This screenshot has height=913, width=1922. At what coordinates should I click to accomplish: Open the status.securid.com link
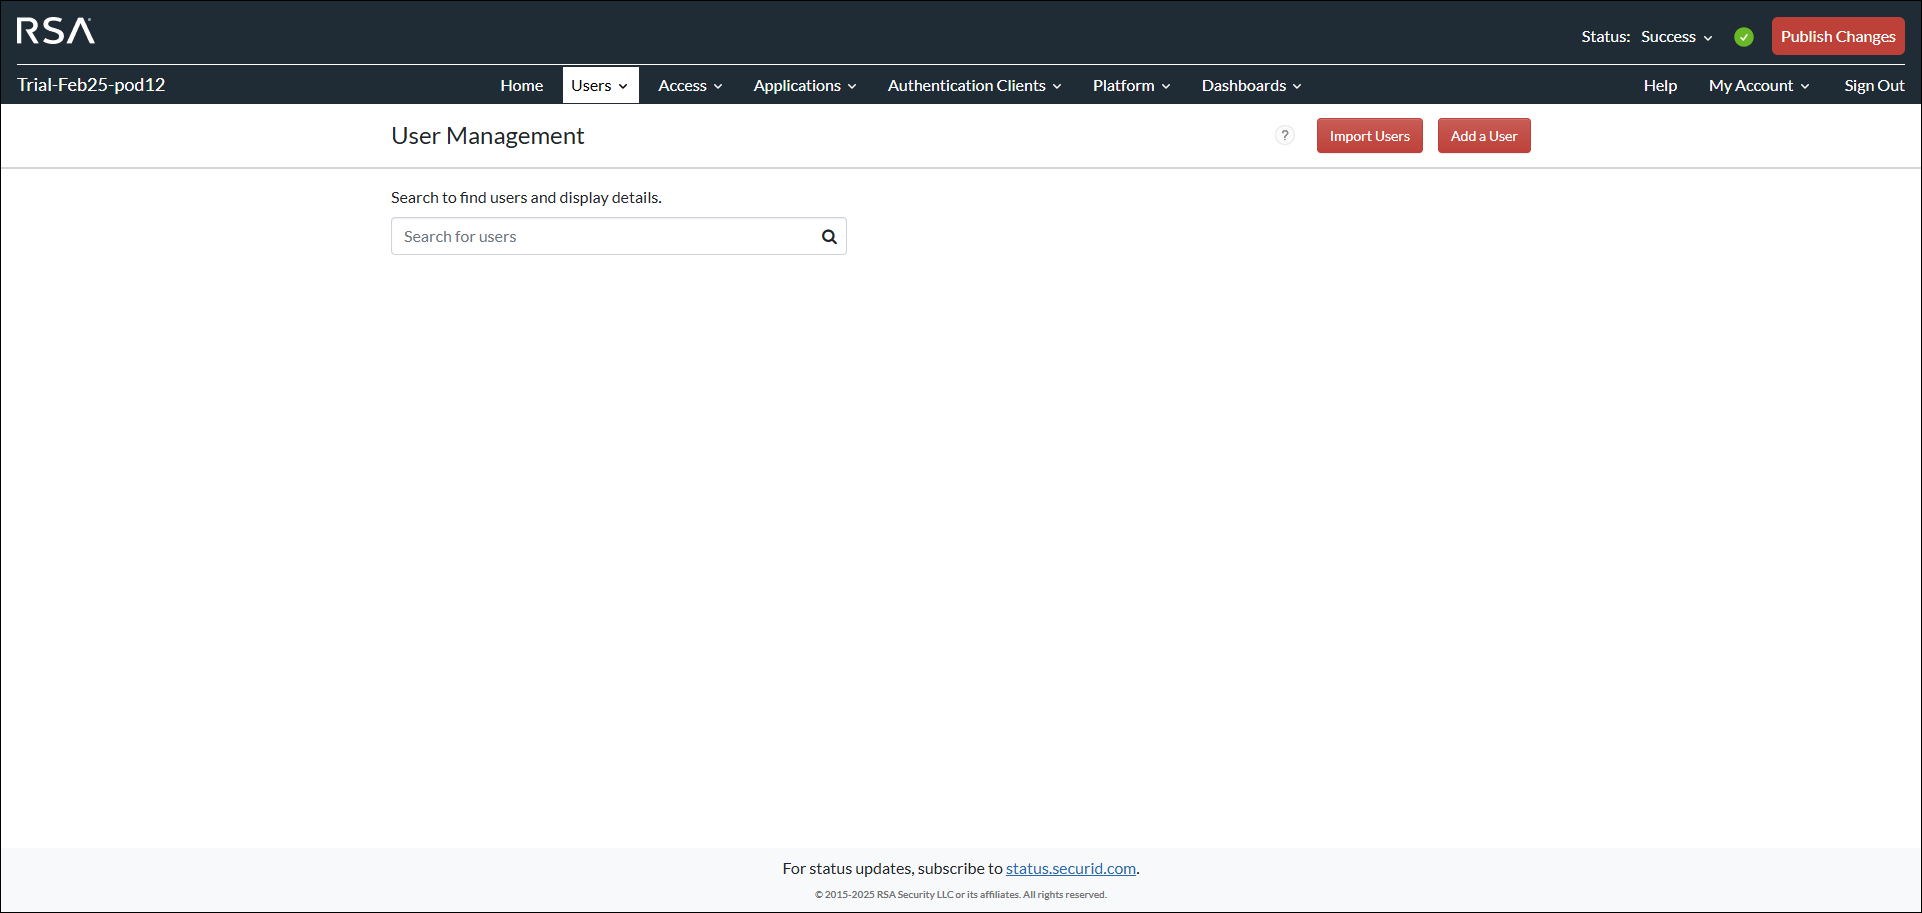(1070, 869)
